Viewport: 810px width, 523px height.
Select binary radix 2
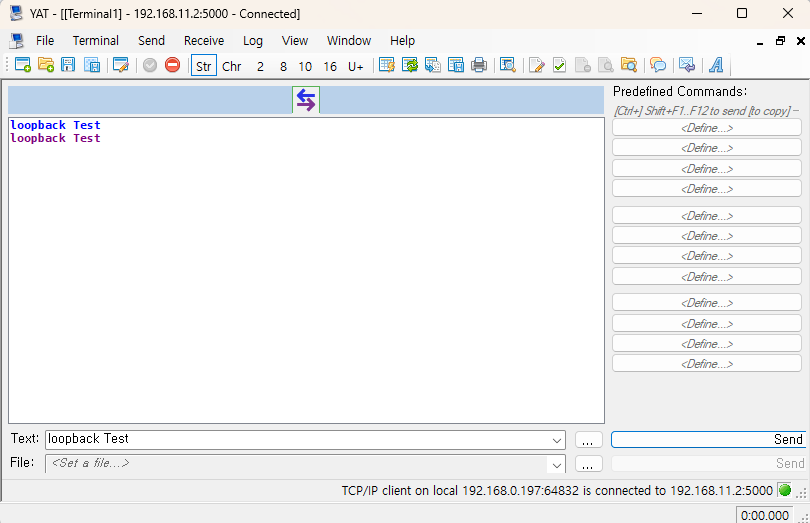click(260, 66)
